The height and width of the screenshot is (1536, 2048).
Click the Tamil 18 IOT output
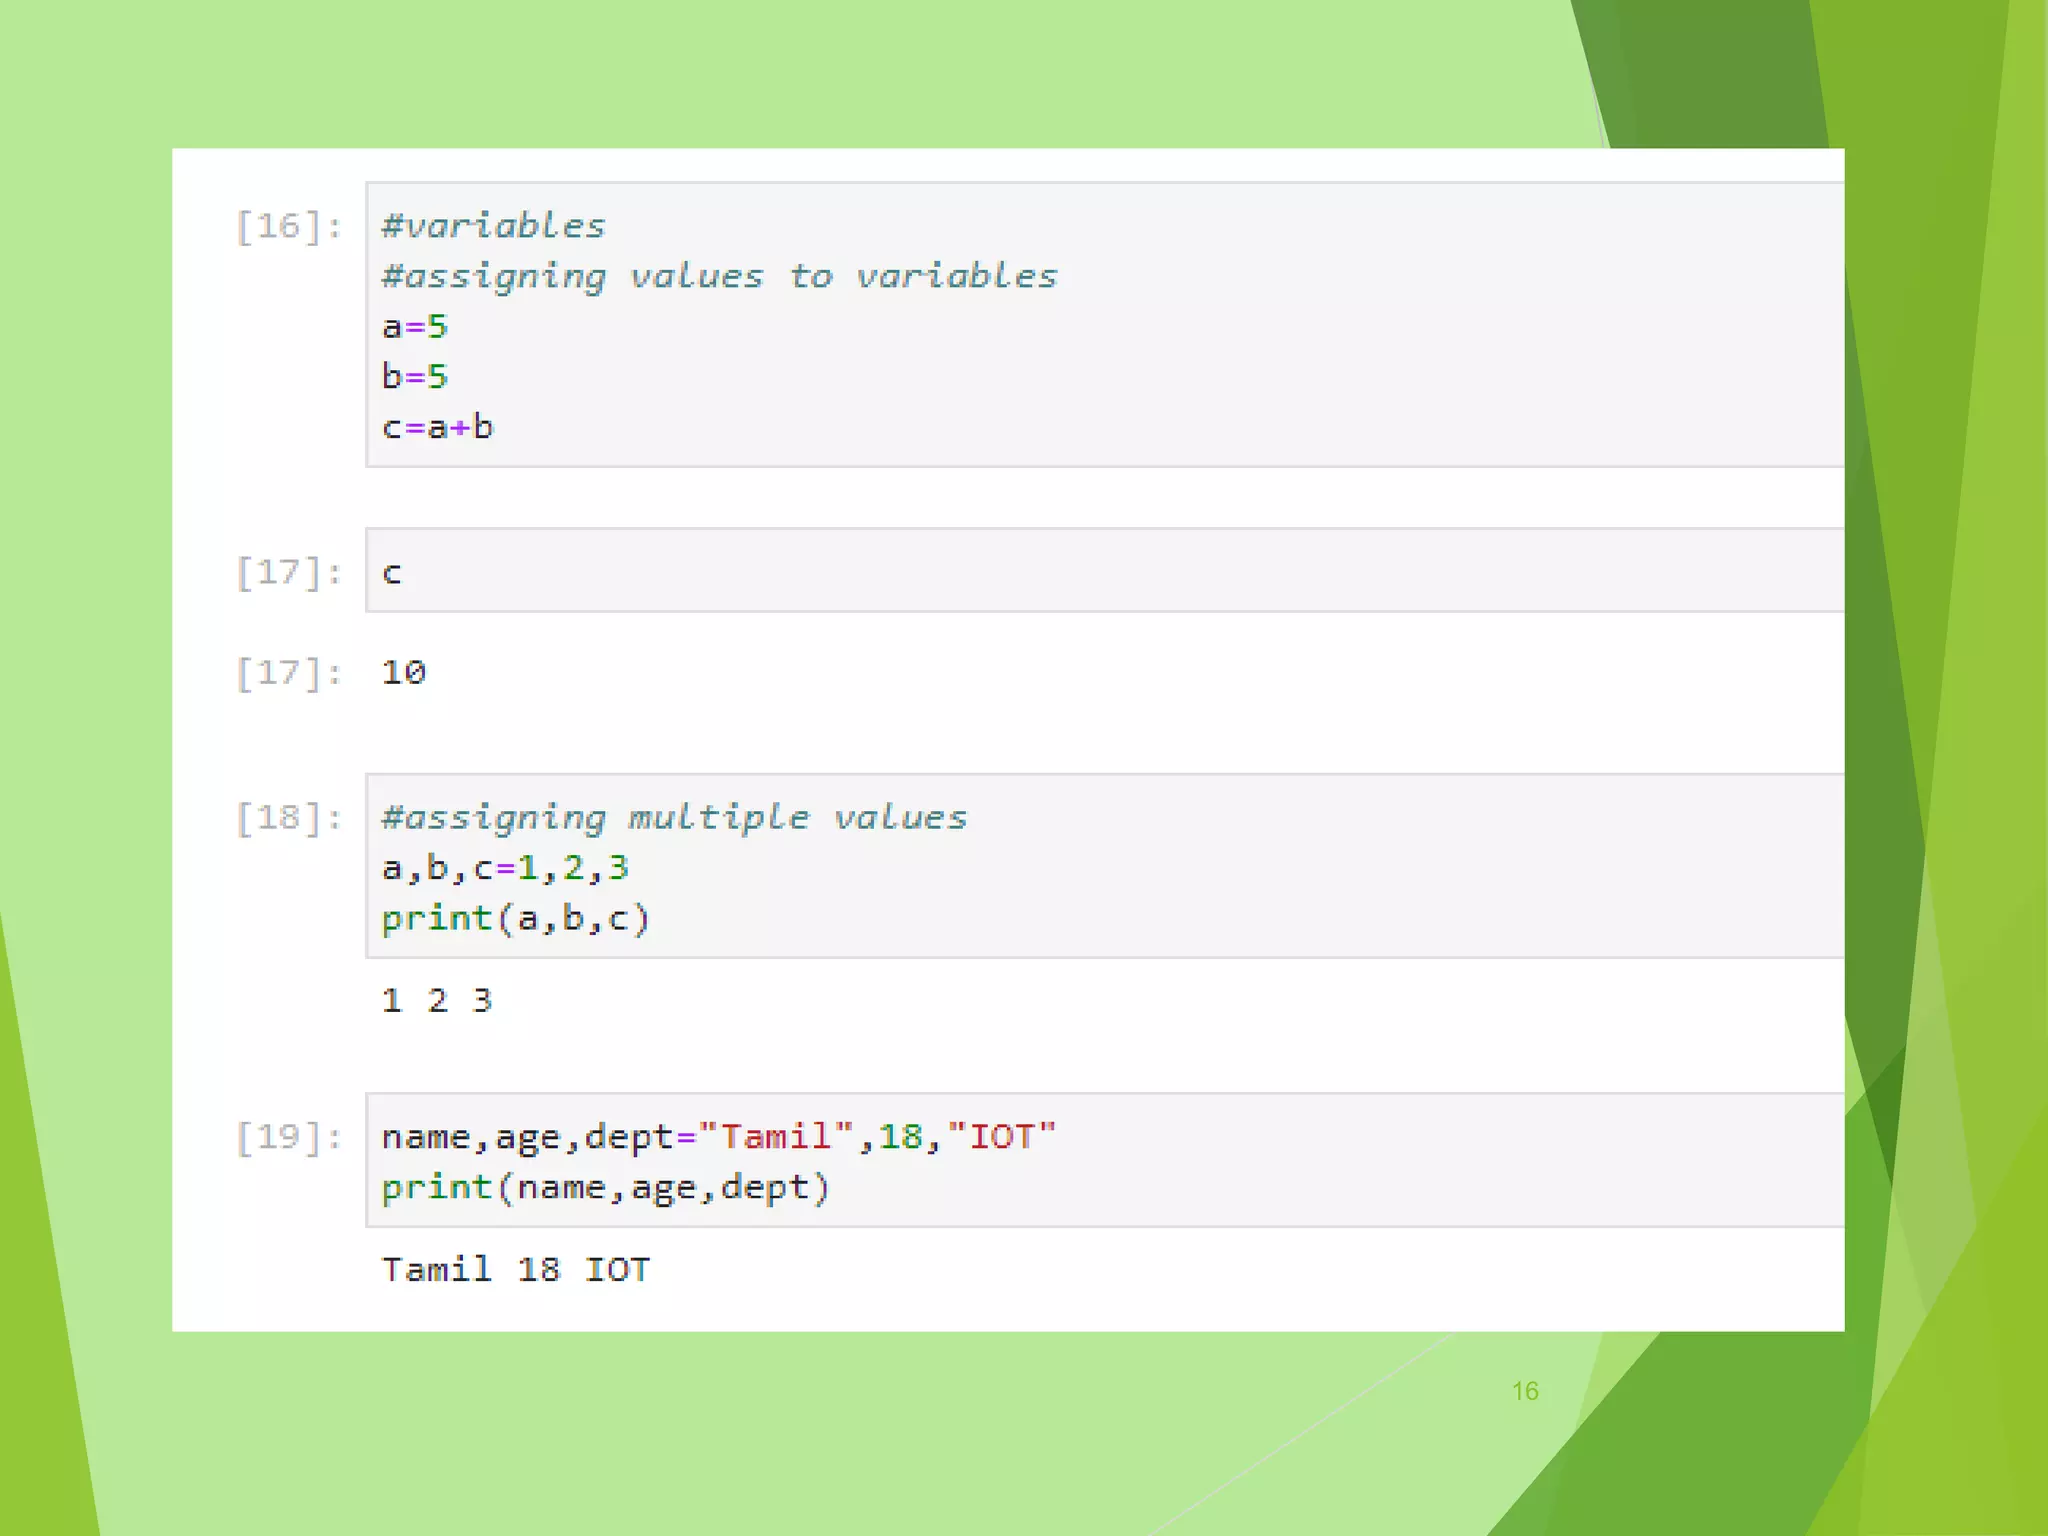[516, 1270]
